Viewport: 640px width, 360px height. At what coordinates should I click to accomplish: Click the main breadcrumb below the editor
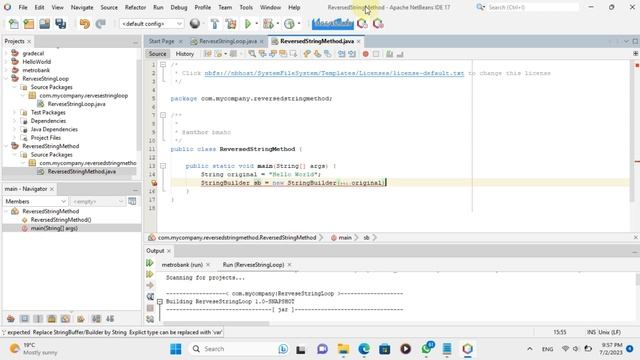344,237
